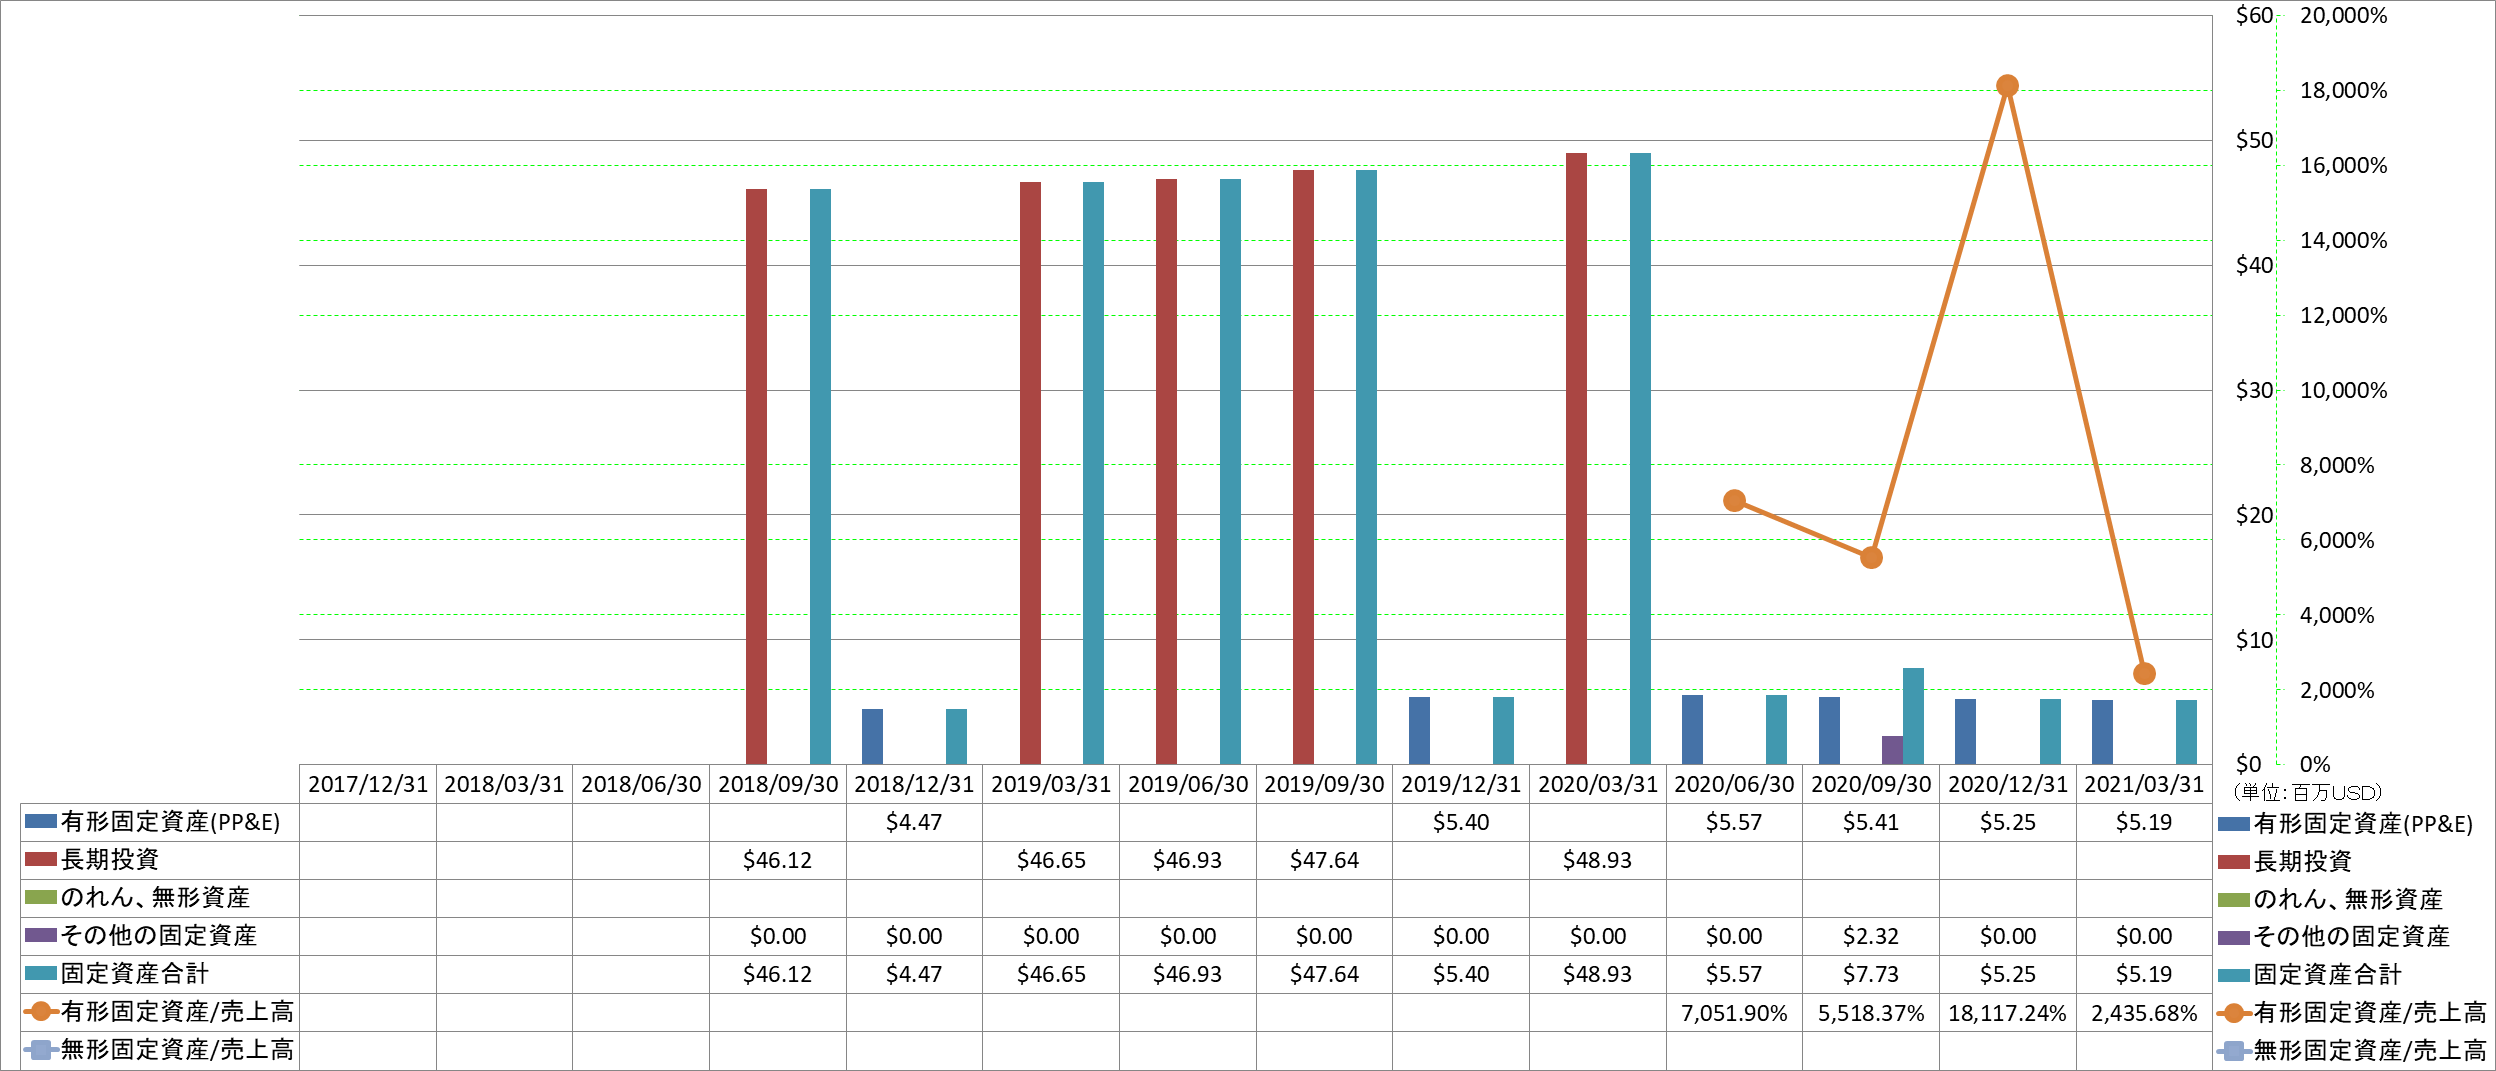Image resolution: width=2496 pixels, height=1071 pixels.
Task: Click the teal 固定資産合計 swatch in right legend
Action: pyautogui.click(x=2233, y=975)
